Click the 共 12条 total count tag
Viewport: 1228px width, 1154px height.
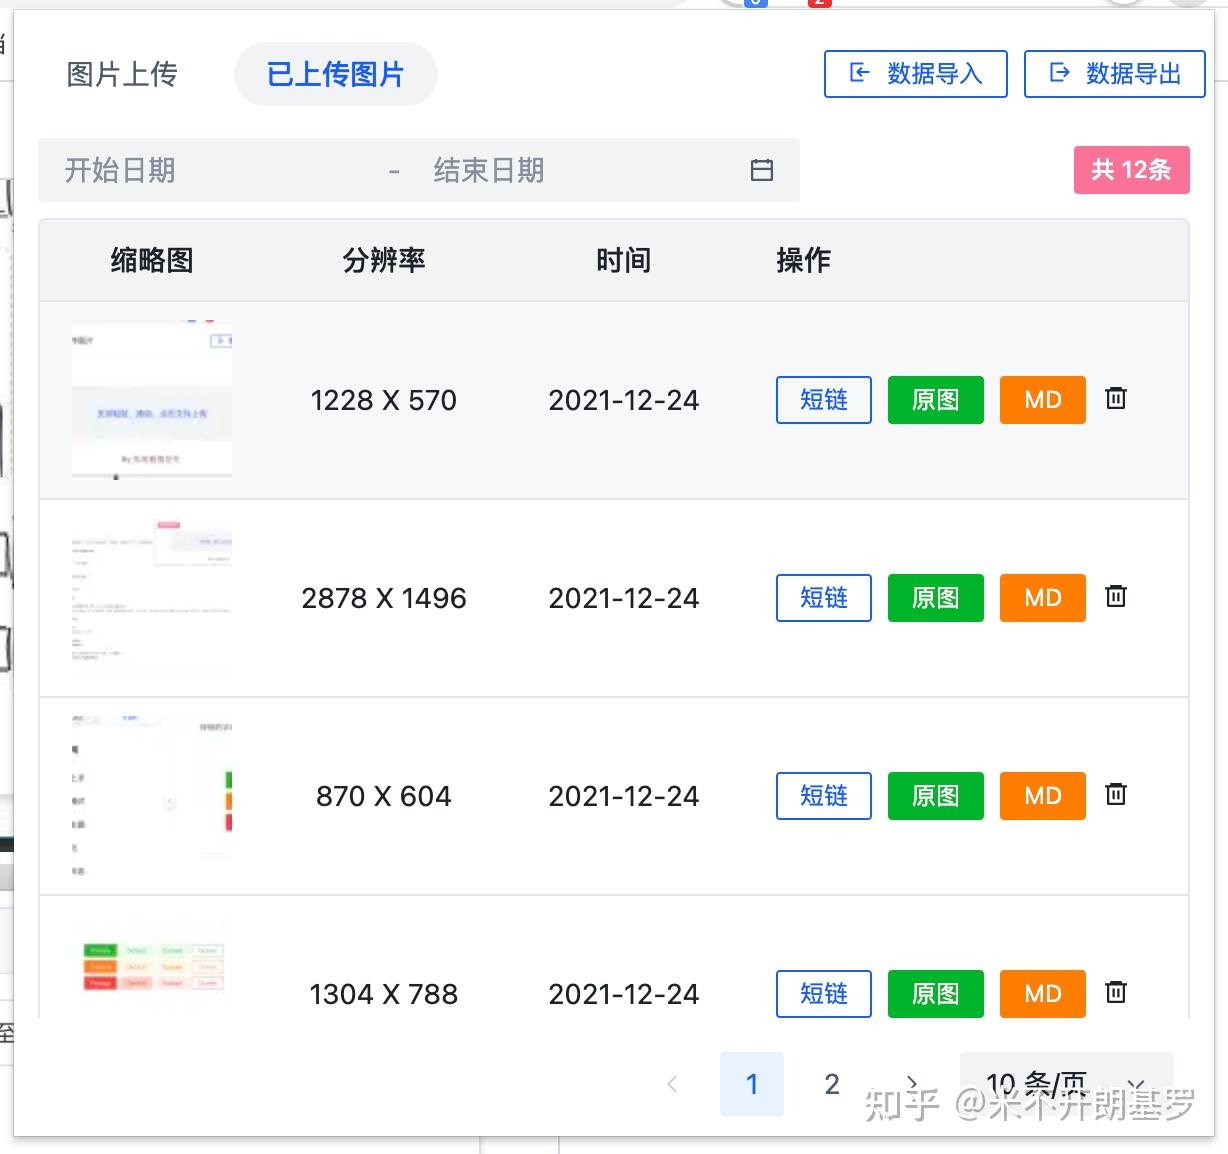point(1131,170)
